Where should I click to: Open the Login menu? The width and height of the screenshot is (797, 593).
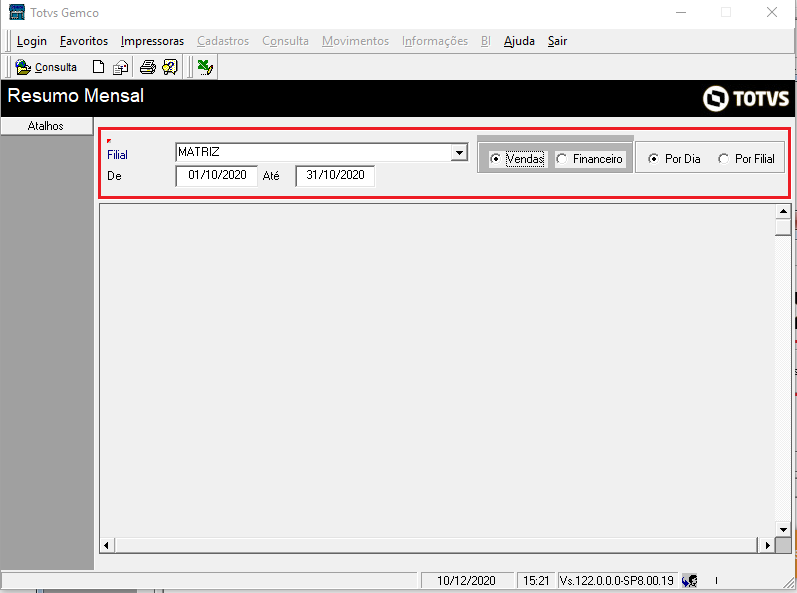(x=32, y=41)
